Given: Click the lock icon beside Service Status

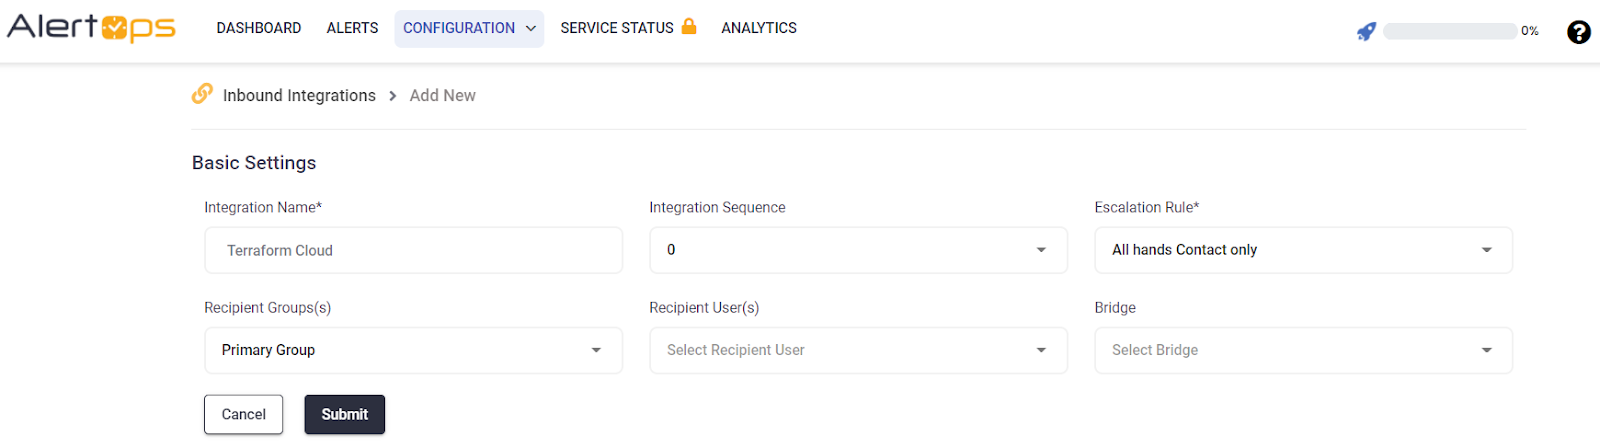Looking at the screenshot, I should click(689, 27).
